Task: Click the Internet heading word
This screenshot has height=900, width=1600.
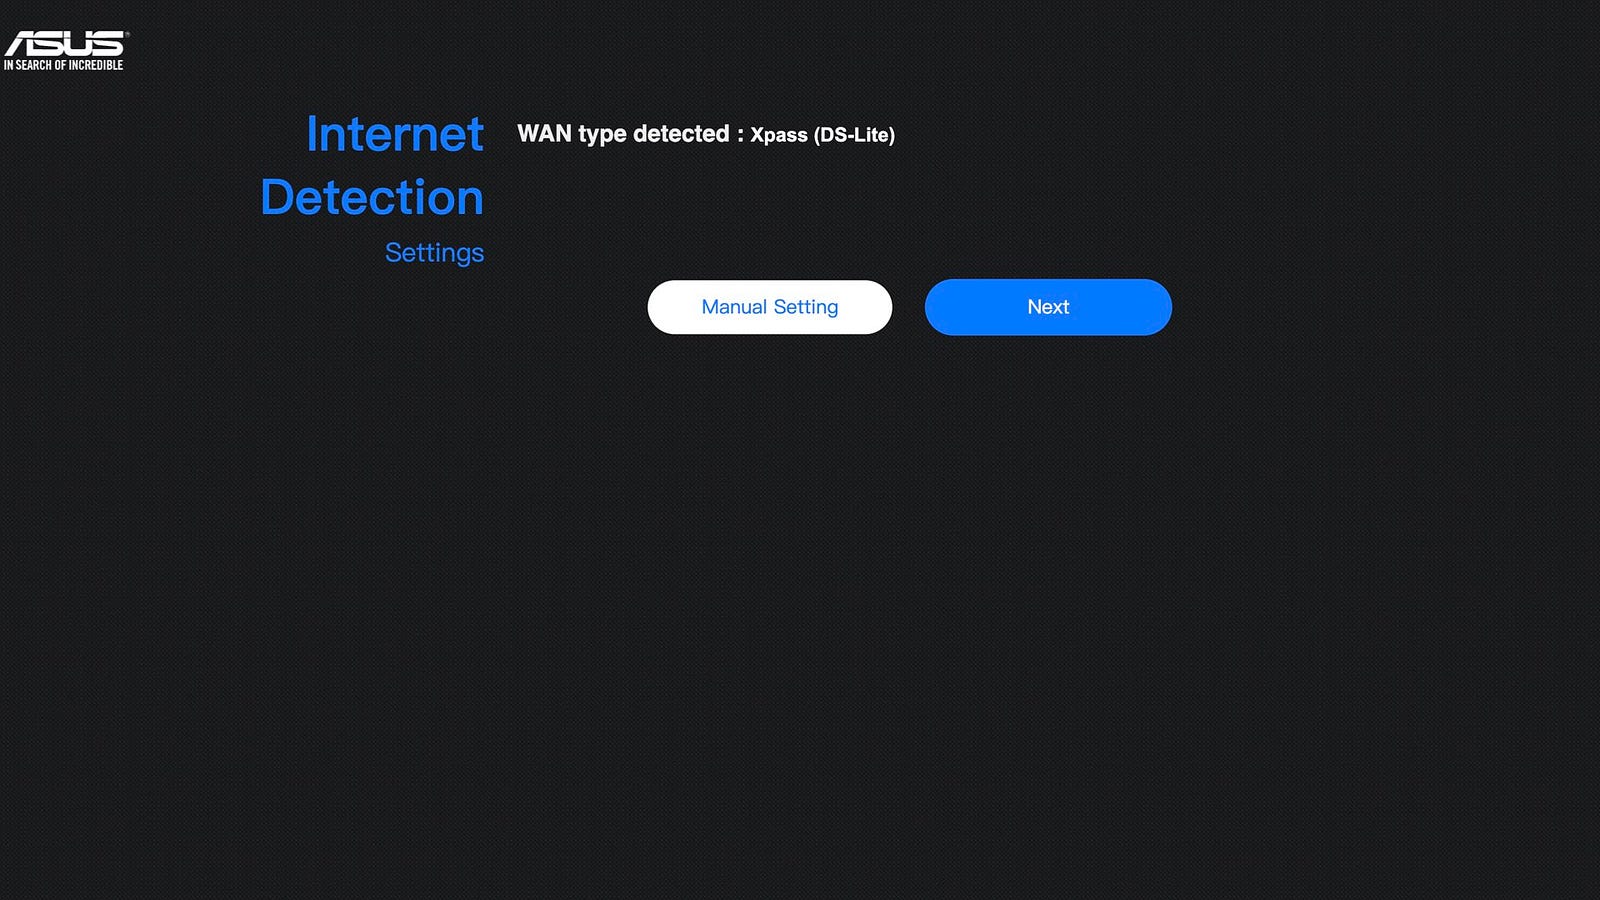Action: 395,134
